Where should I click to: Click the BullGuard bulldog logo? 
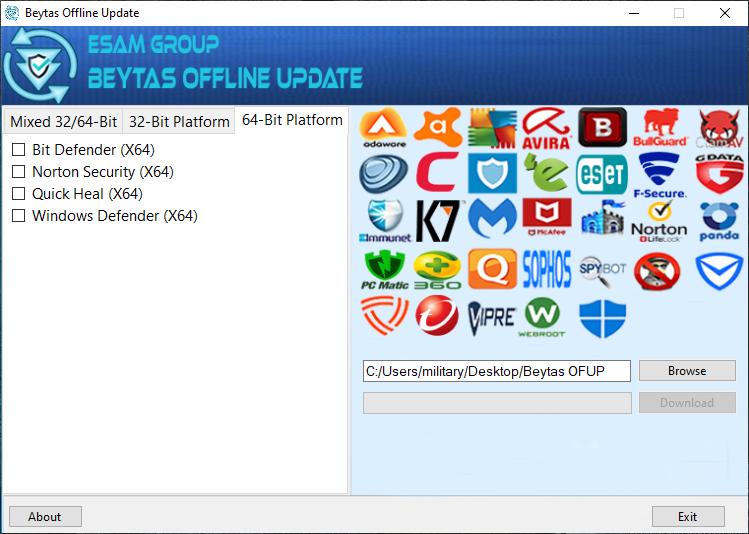click(x=660, y=128)
